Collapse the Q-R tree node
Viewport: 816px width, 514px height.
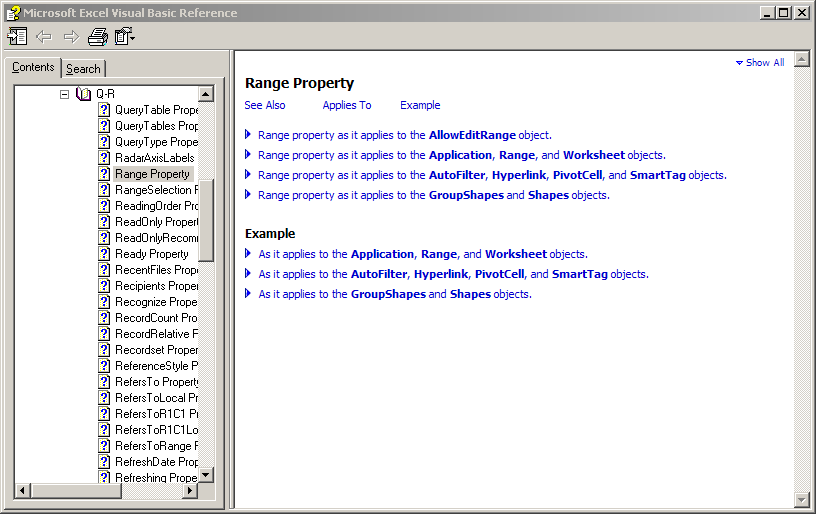point(65,94)
